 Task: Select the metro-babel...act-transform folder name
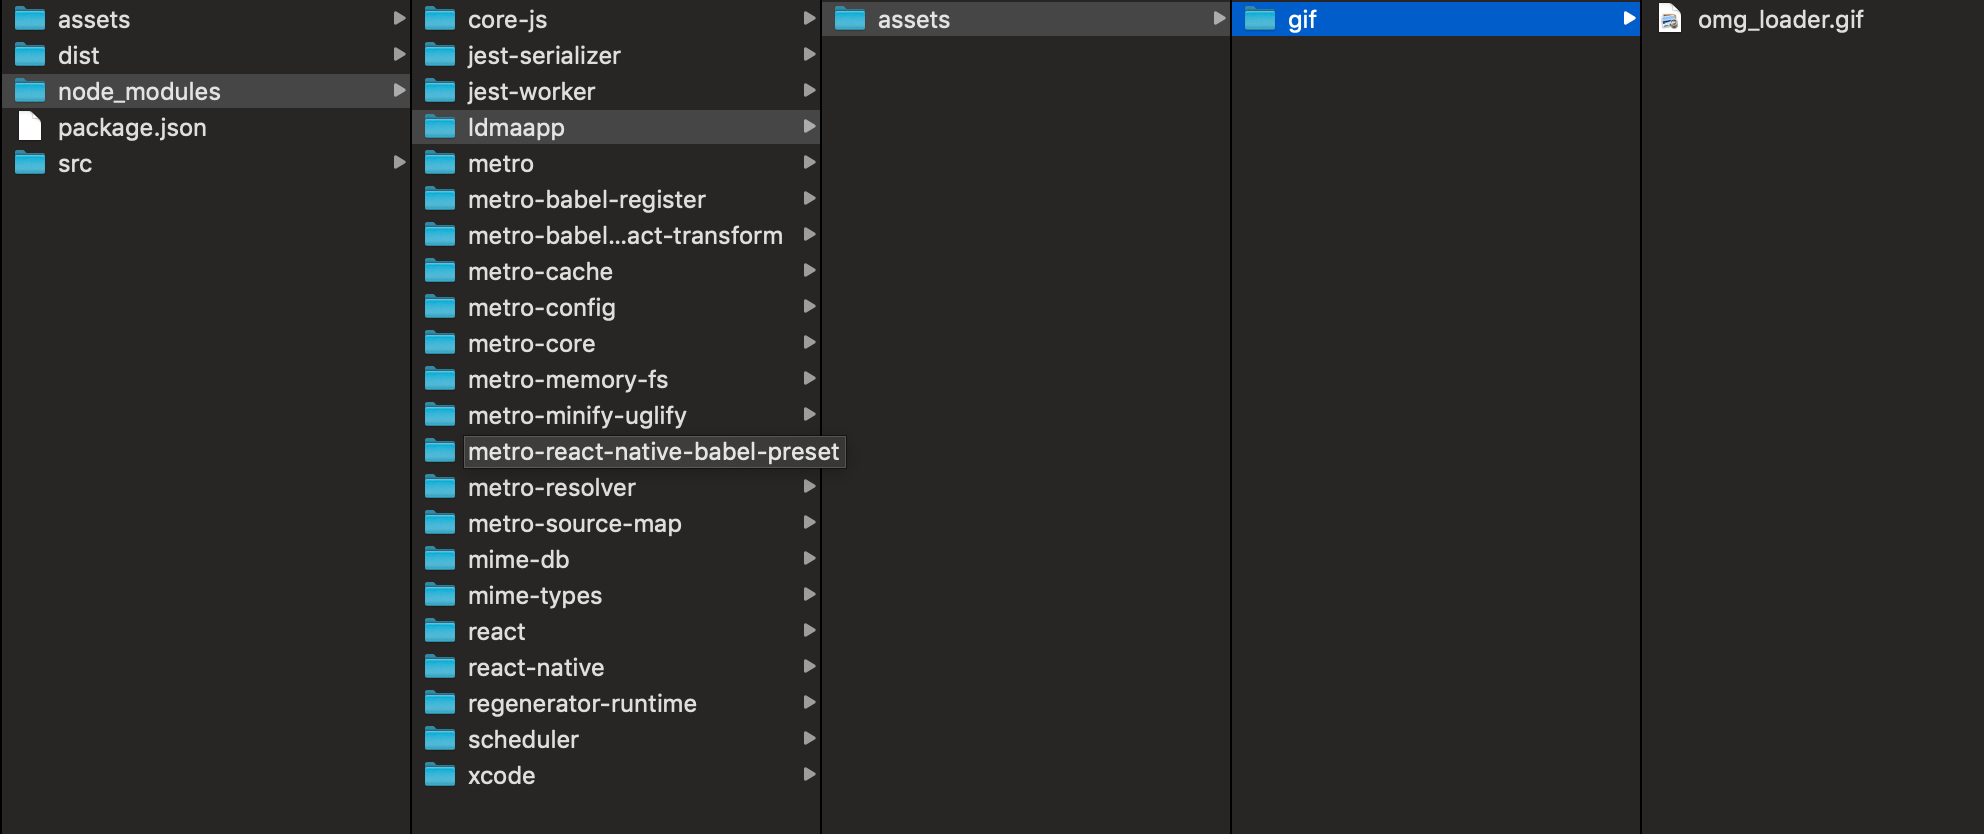pyautogui.click(x=625, y=235)
